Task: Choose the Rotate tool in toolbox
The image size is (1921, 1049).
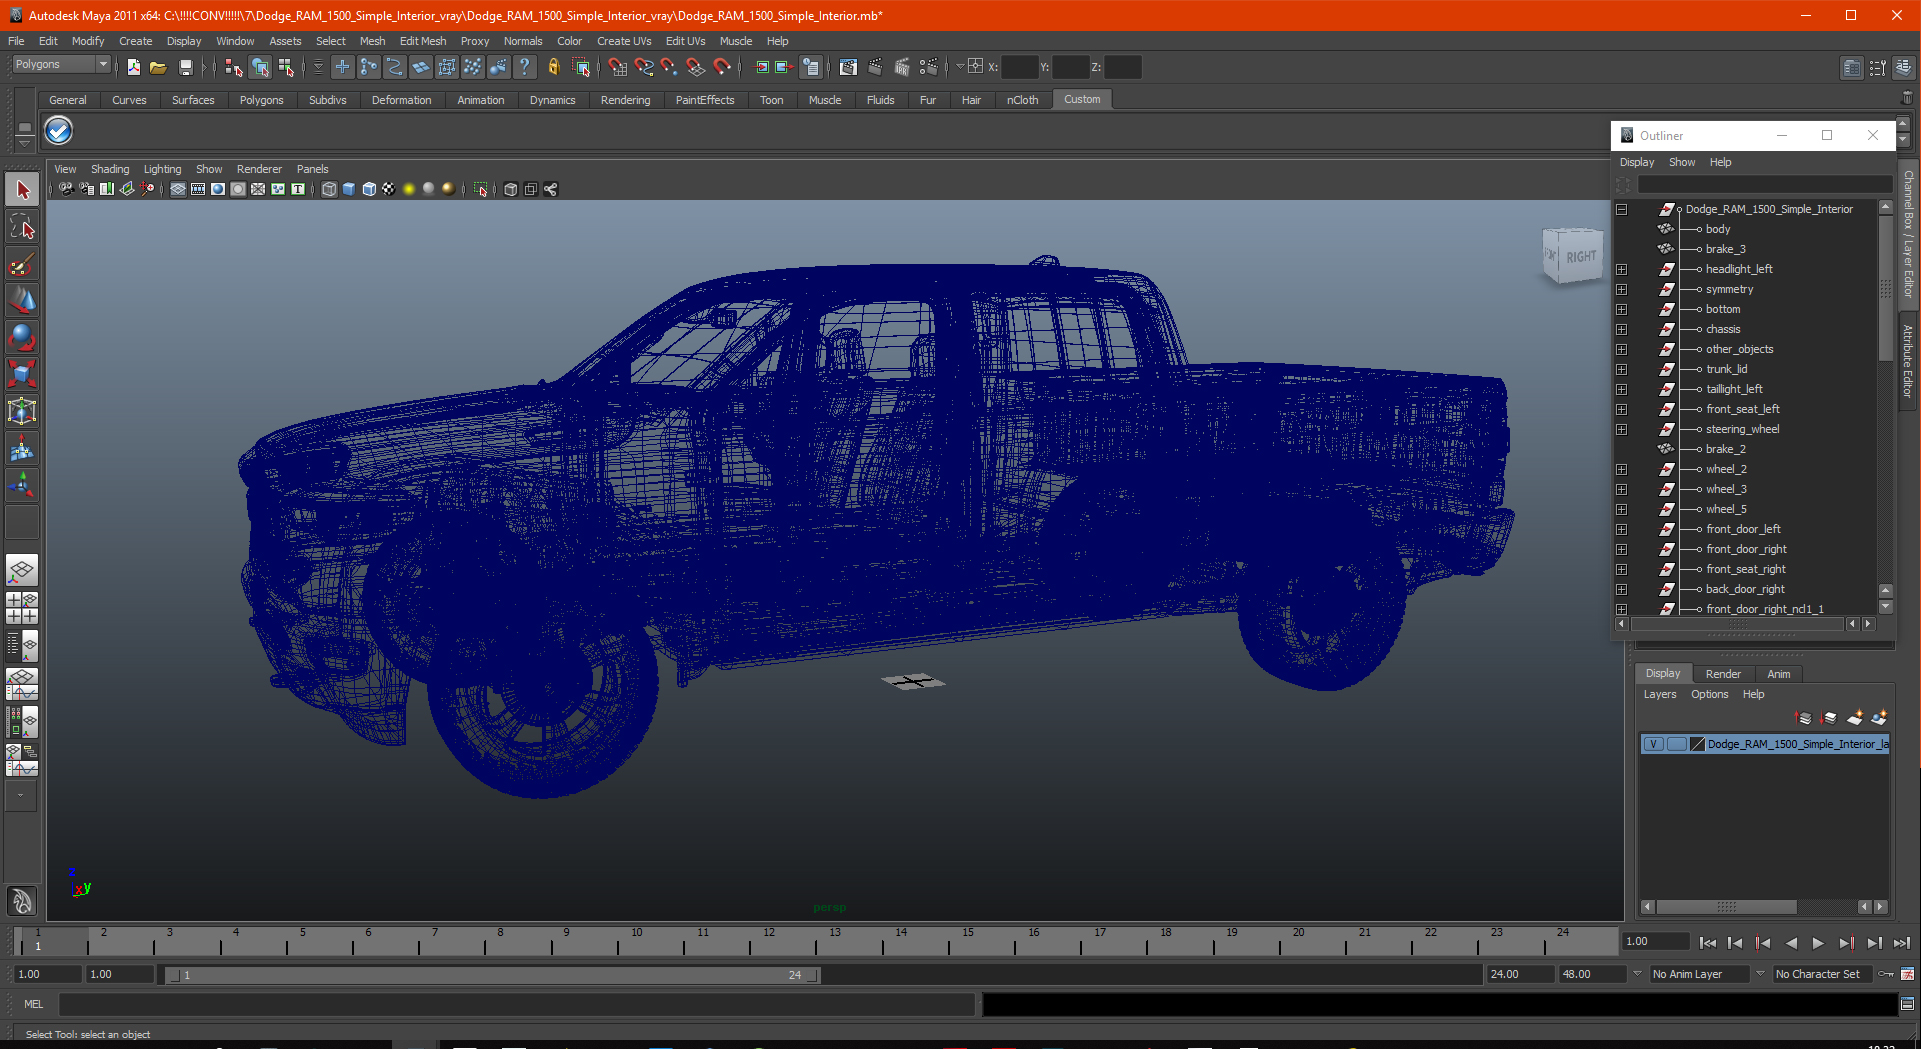Action: pyautogui.click(x=22, y=338)
